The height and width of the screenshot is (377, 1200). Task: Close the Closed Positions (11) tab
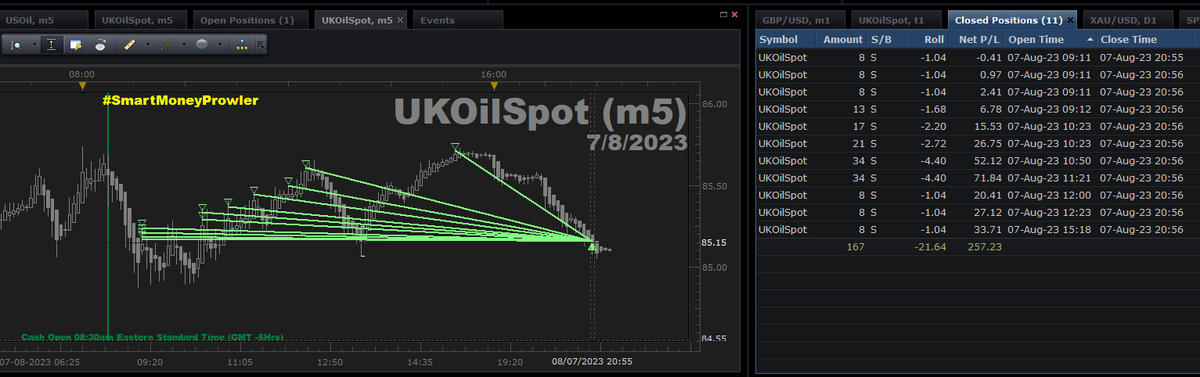[1070, 20]
